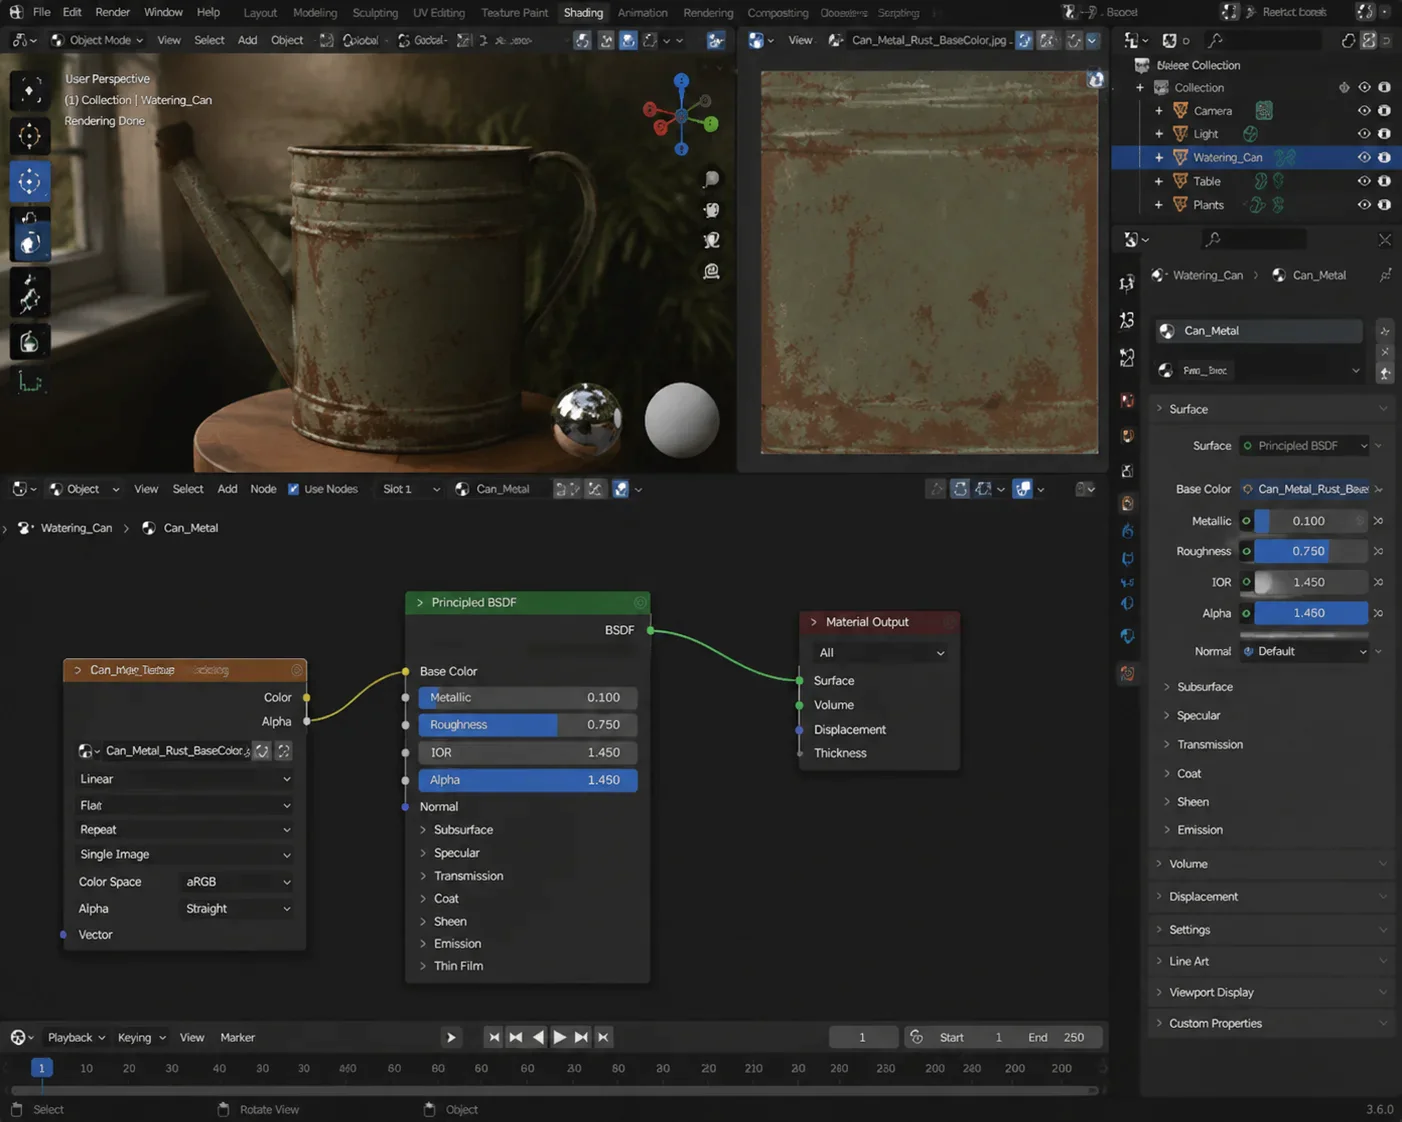This screenshot has width=1402, height=1122.
Task: Open the 3D viewport's editor type icon
Action: click(x=23, y=40)
